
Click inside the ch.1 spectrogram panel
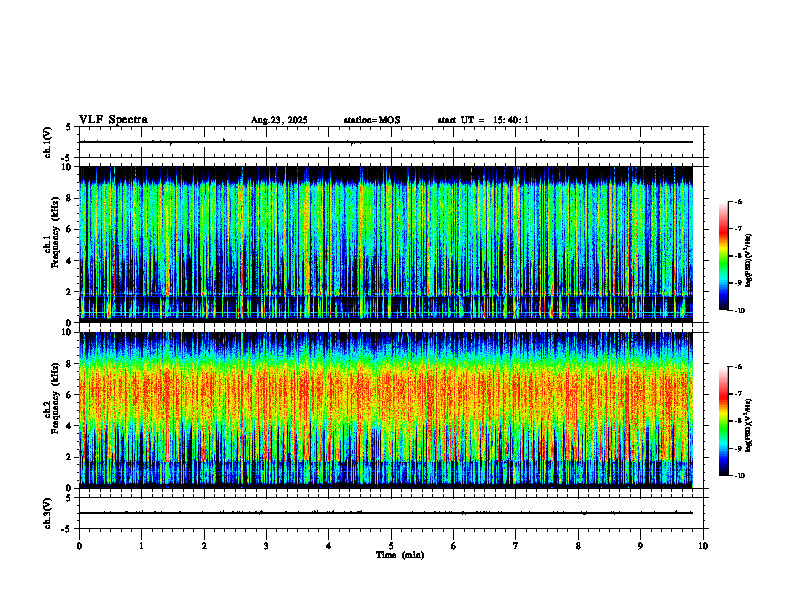point(386,244)
